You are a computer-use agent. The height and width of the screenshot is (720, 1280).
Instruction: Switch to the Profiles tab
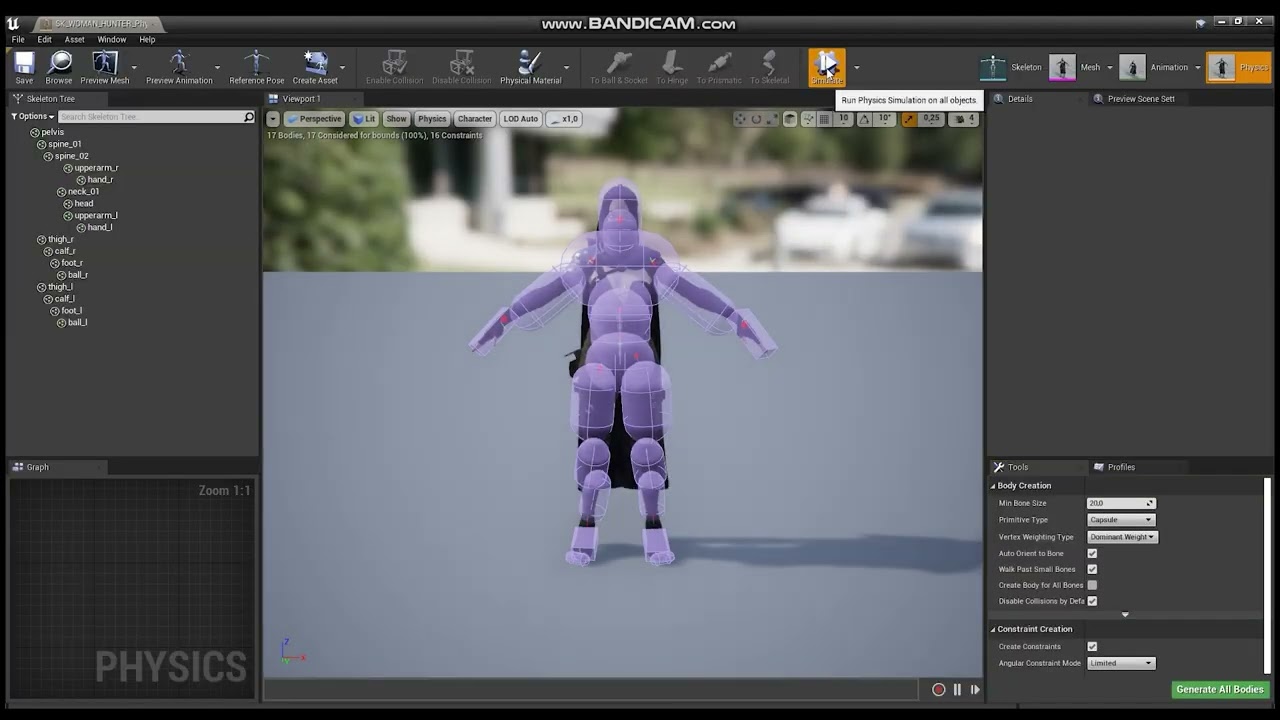tap(1121, 467)
